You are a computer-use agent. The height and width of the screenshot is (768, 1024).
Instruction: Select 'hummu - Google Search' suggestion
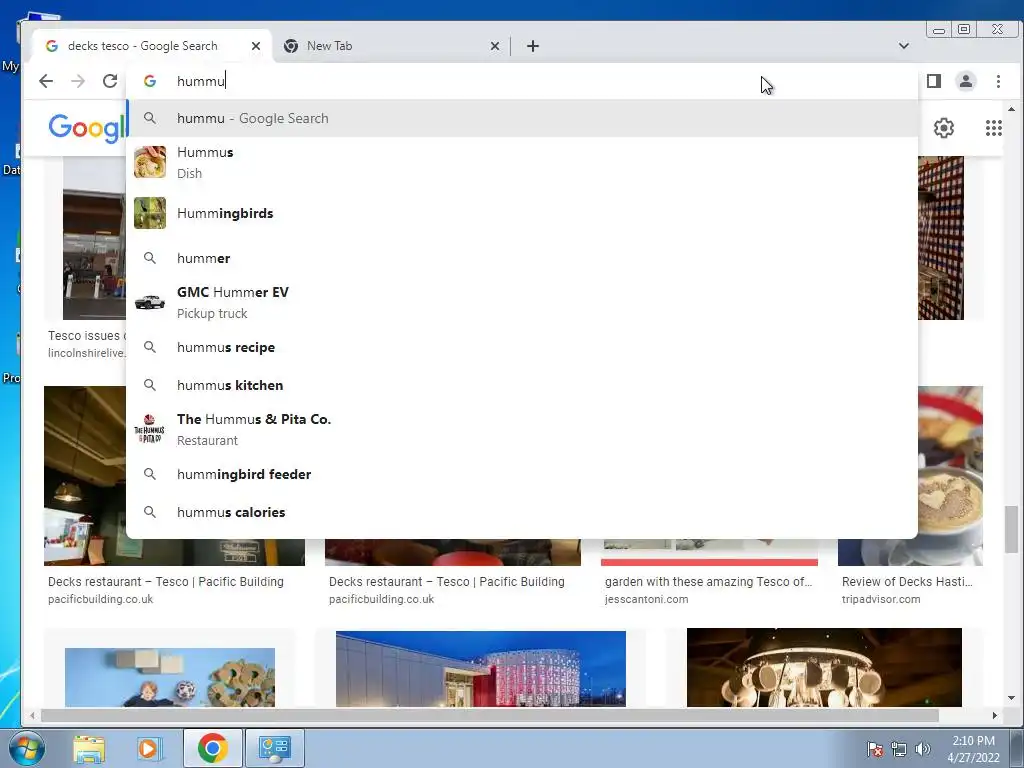coord(522,118)
